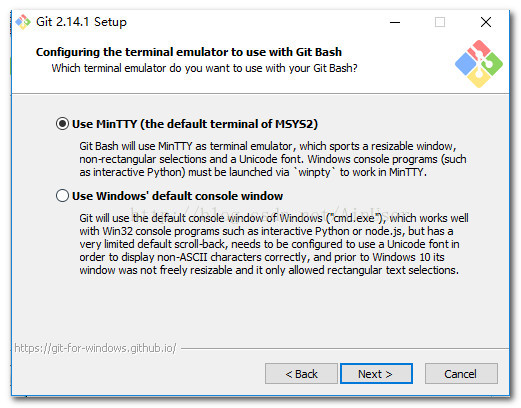Click the MinTTY description paragraph mentioning winpty
Viewport: 521px width, 408px height.
[x=273, y=159]
